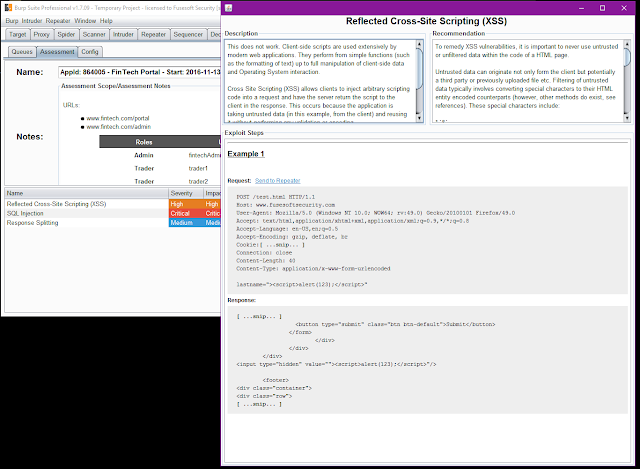The image size is (640, 469).
Task: Select the Assessment sub-tab
Action: [57, 52]
